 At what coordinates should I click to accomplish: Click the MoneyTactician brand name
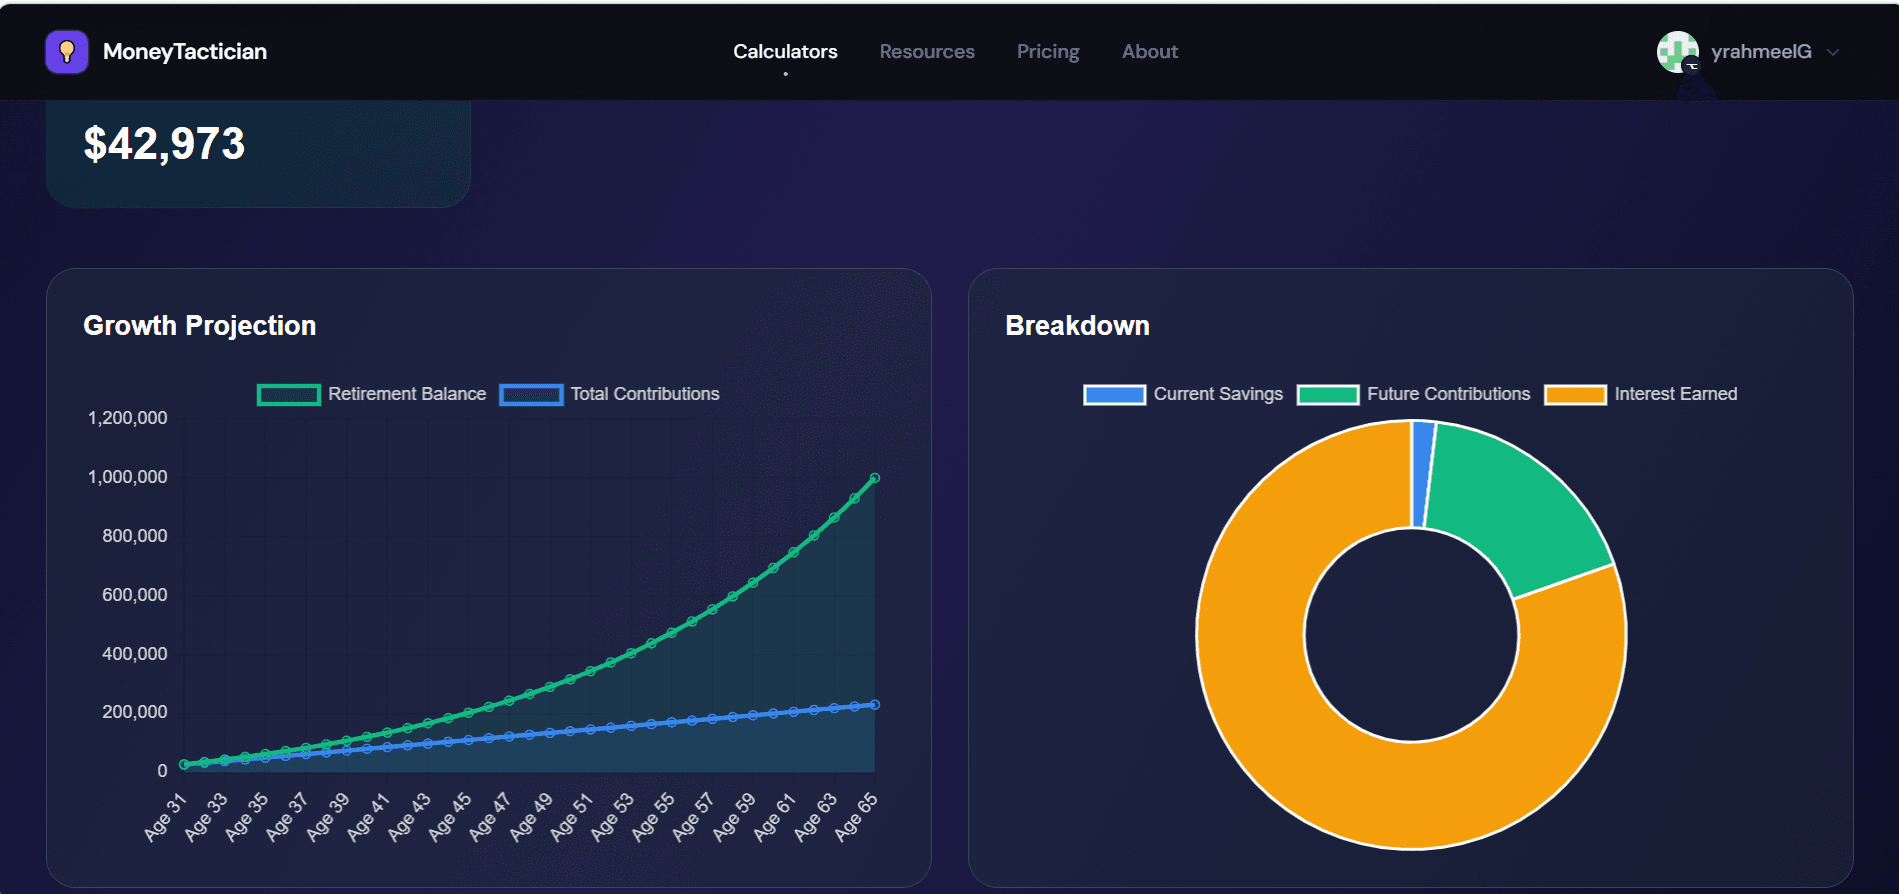point(185,52)
